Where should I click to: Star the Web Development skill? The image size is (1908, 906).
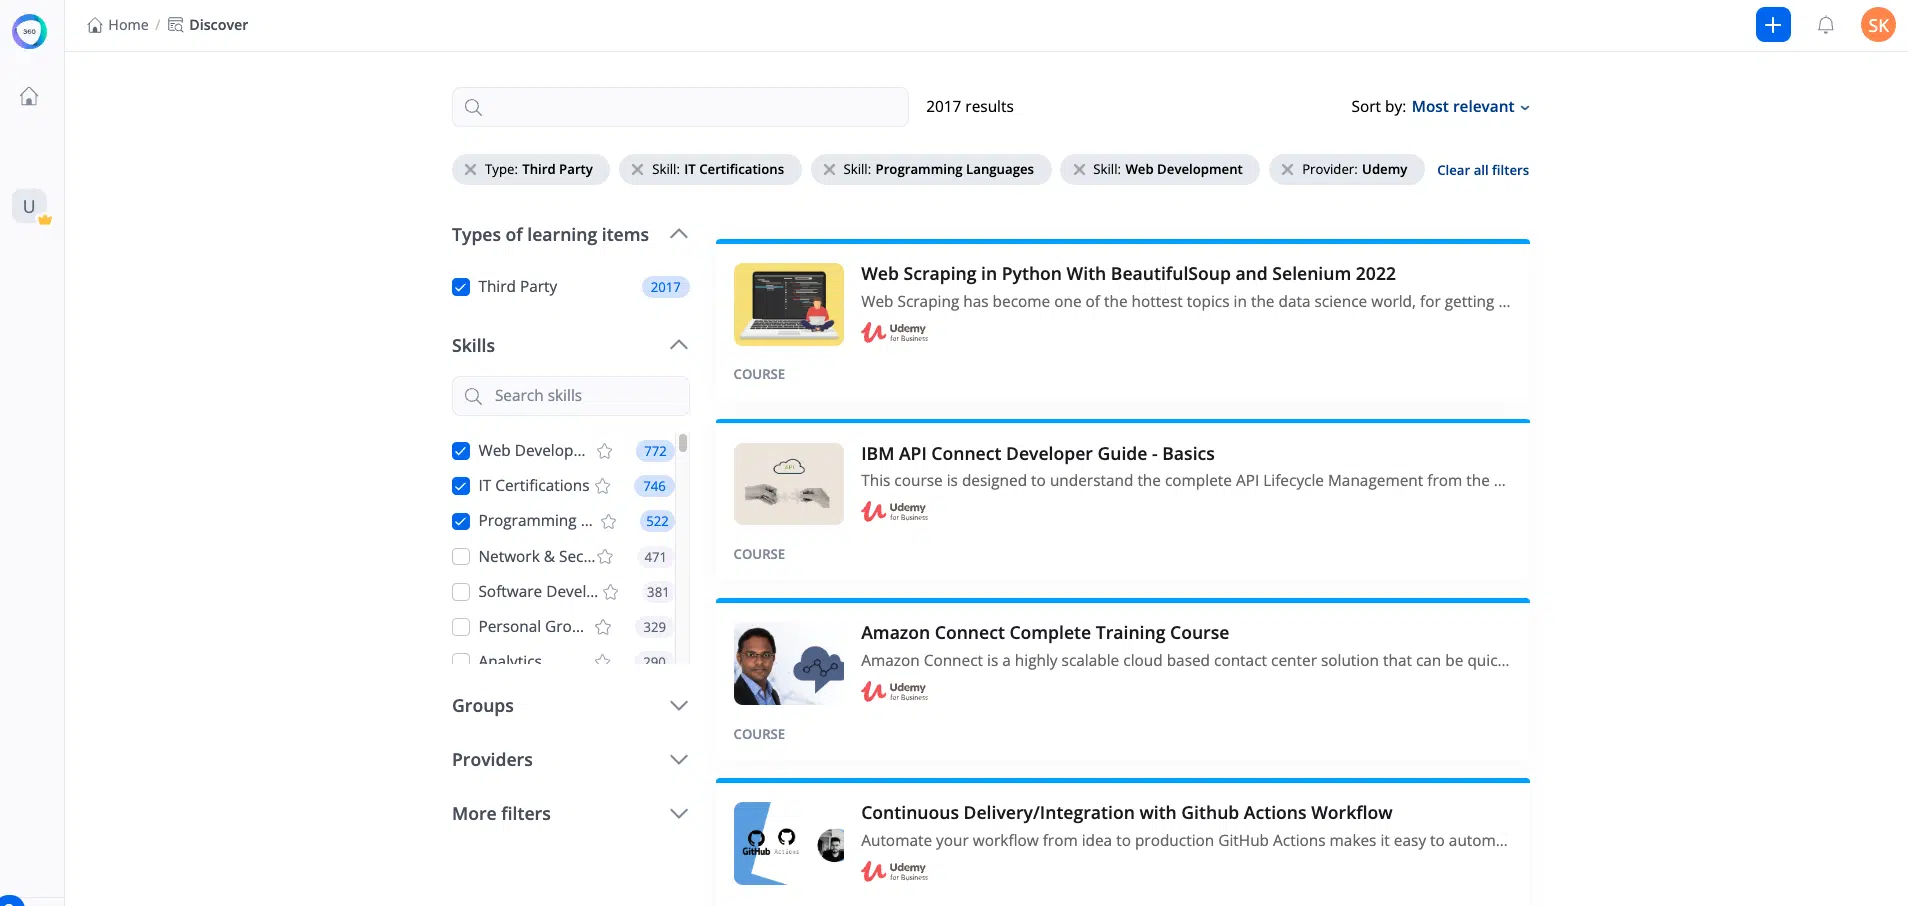click(605, 451)
